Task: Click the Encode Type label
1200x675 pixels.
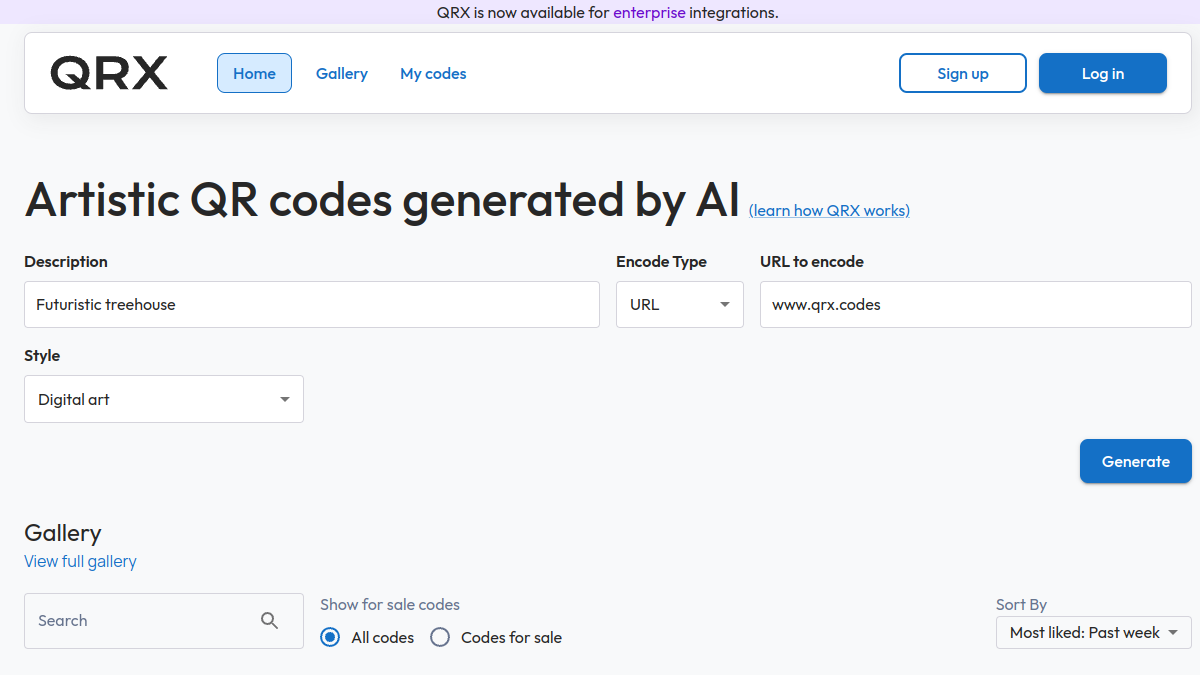Action: (x=661, y=261)
